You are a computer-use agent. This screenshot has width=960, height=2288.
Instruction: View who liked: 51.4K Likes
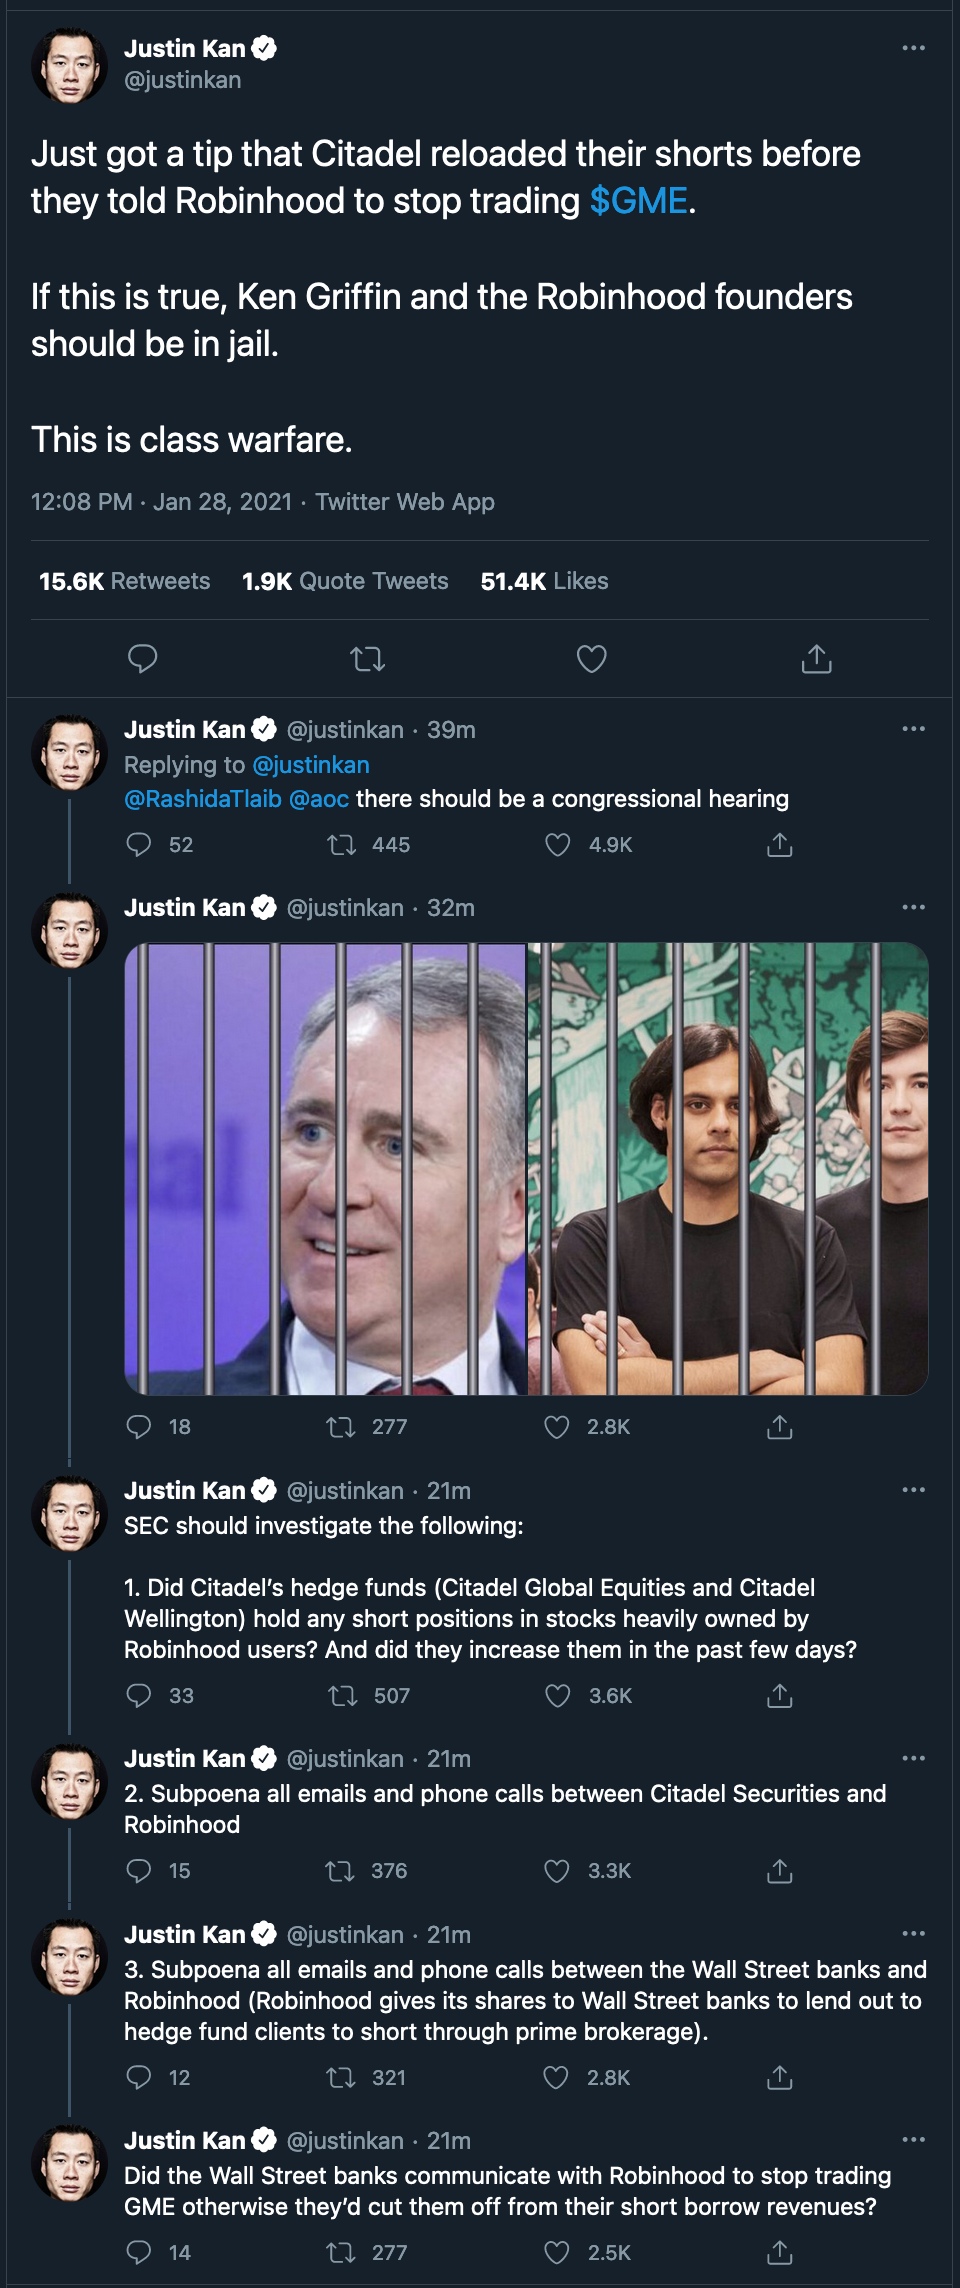click(544, 581)
